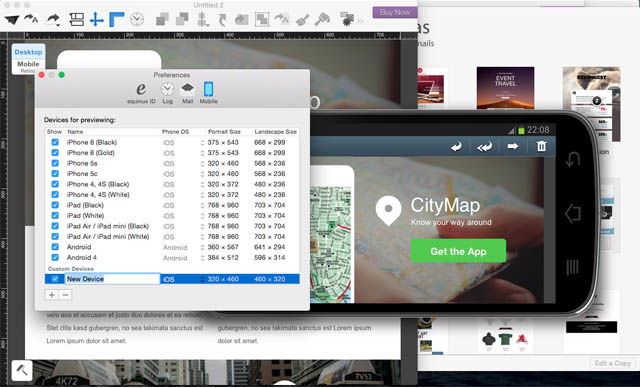The width and height of the screenshot is (640, 388).
Task: Click the align objects toolbar icon
Action: click(203, 19)
